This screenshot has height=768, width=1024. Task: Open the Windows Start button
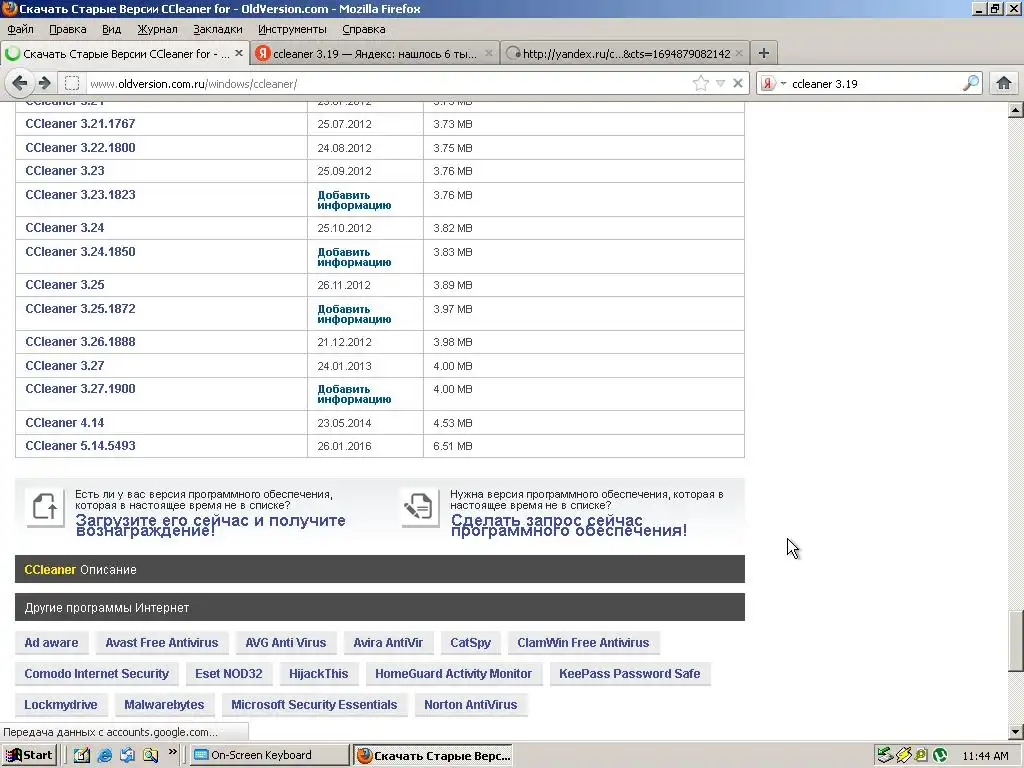(x=29, y=756)
